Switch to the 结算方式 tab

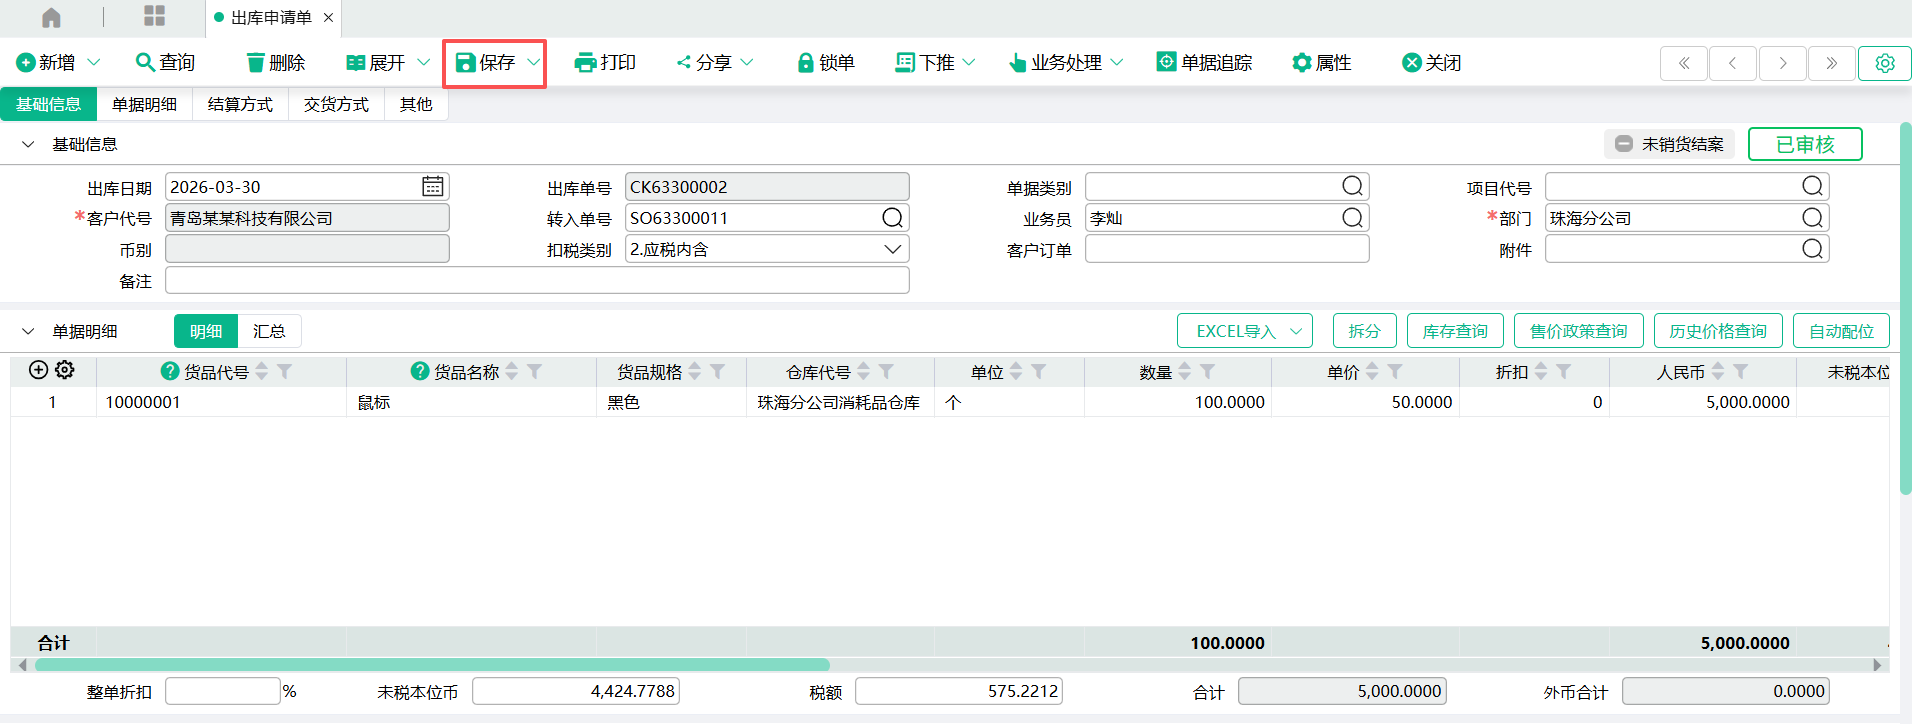click(240, 104)
